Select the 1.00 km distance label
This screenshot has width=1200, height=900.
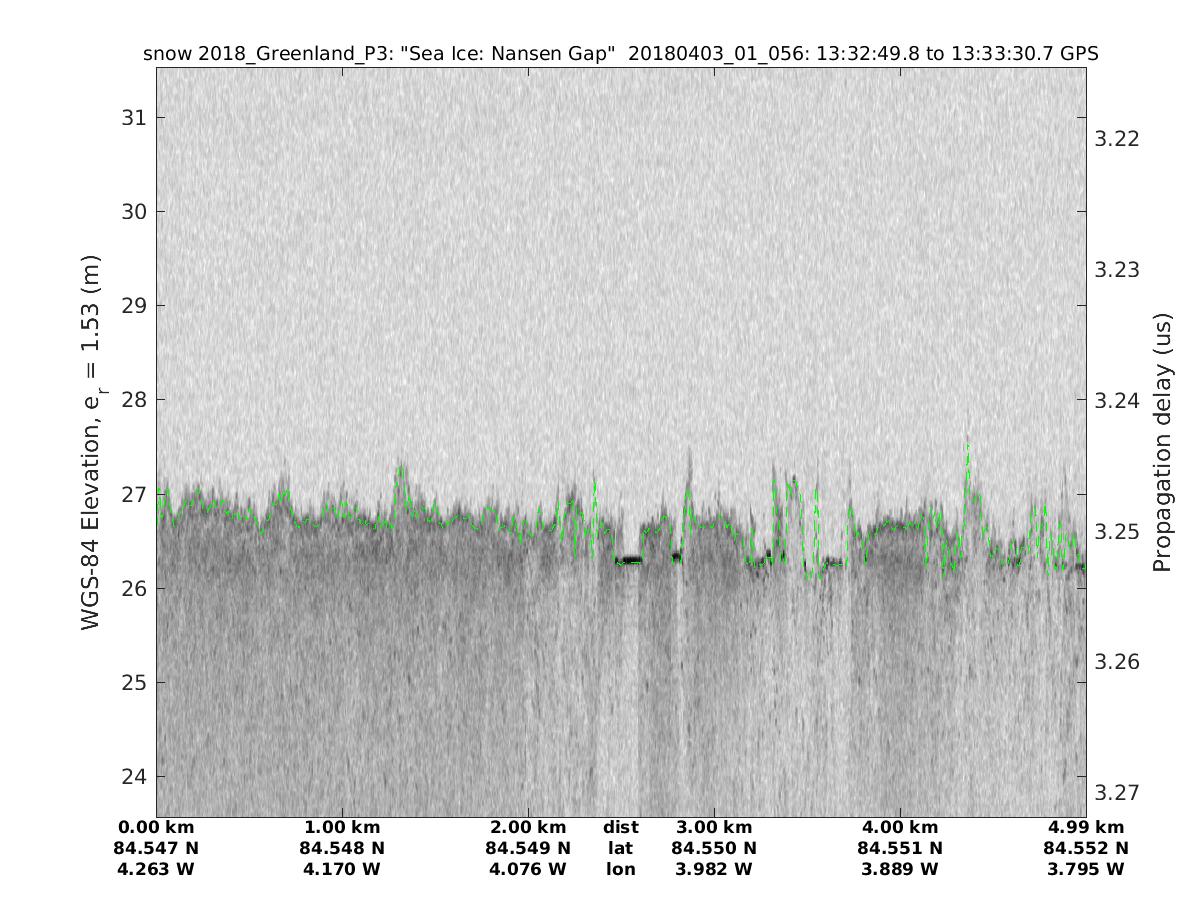pyautogui.click(x=342, y=827)
